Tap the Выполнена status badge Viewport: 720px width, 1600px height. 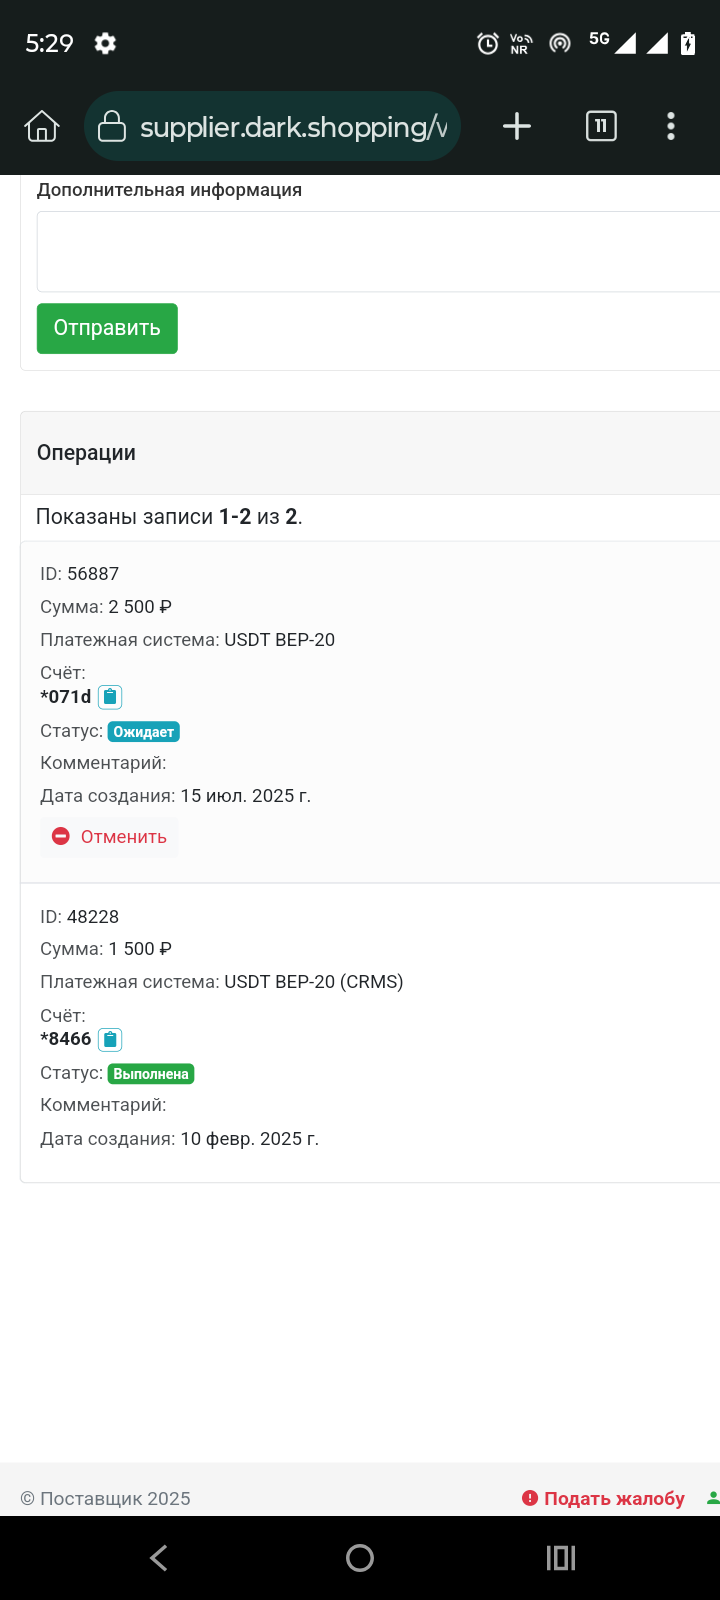(151, 1074)
